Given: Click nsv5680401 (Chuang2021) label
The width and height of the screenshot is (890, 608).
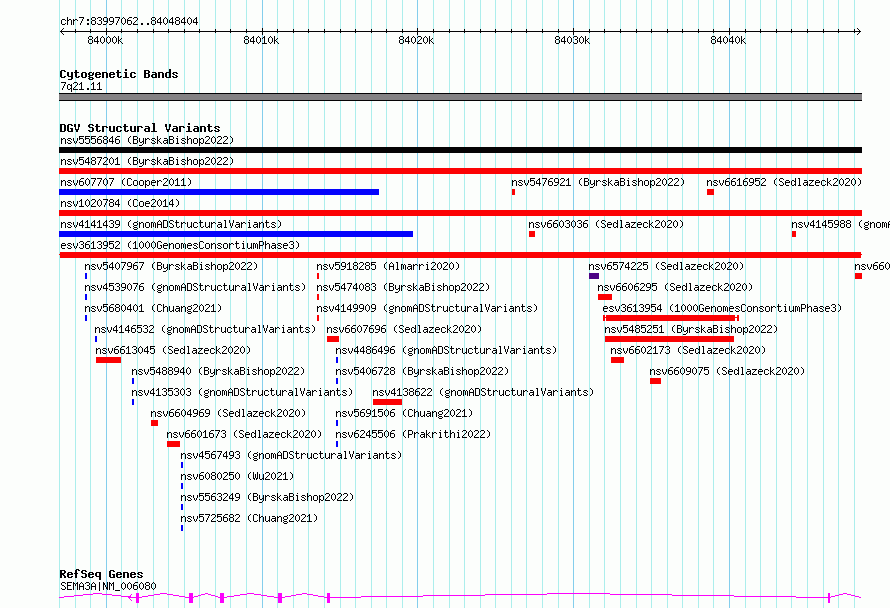Looking at the screenshot, I should click(x=153, y=308).
